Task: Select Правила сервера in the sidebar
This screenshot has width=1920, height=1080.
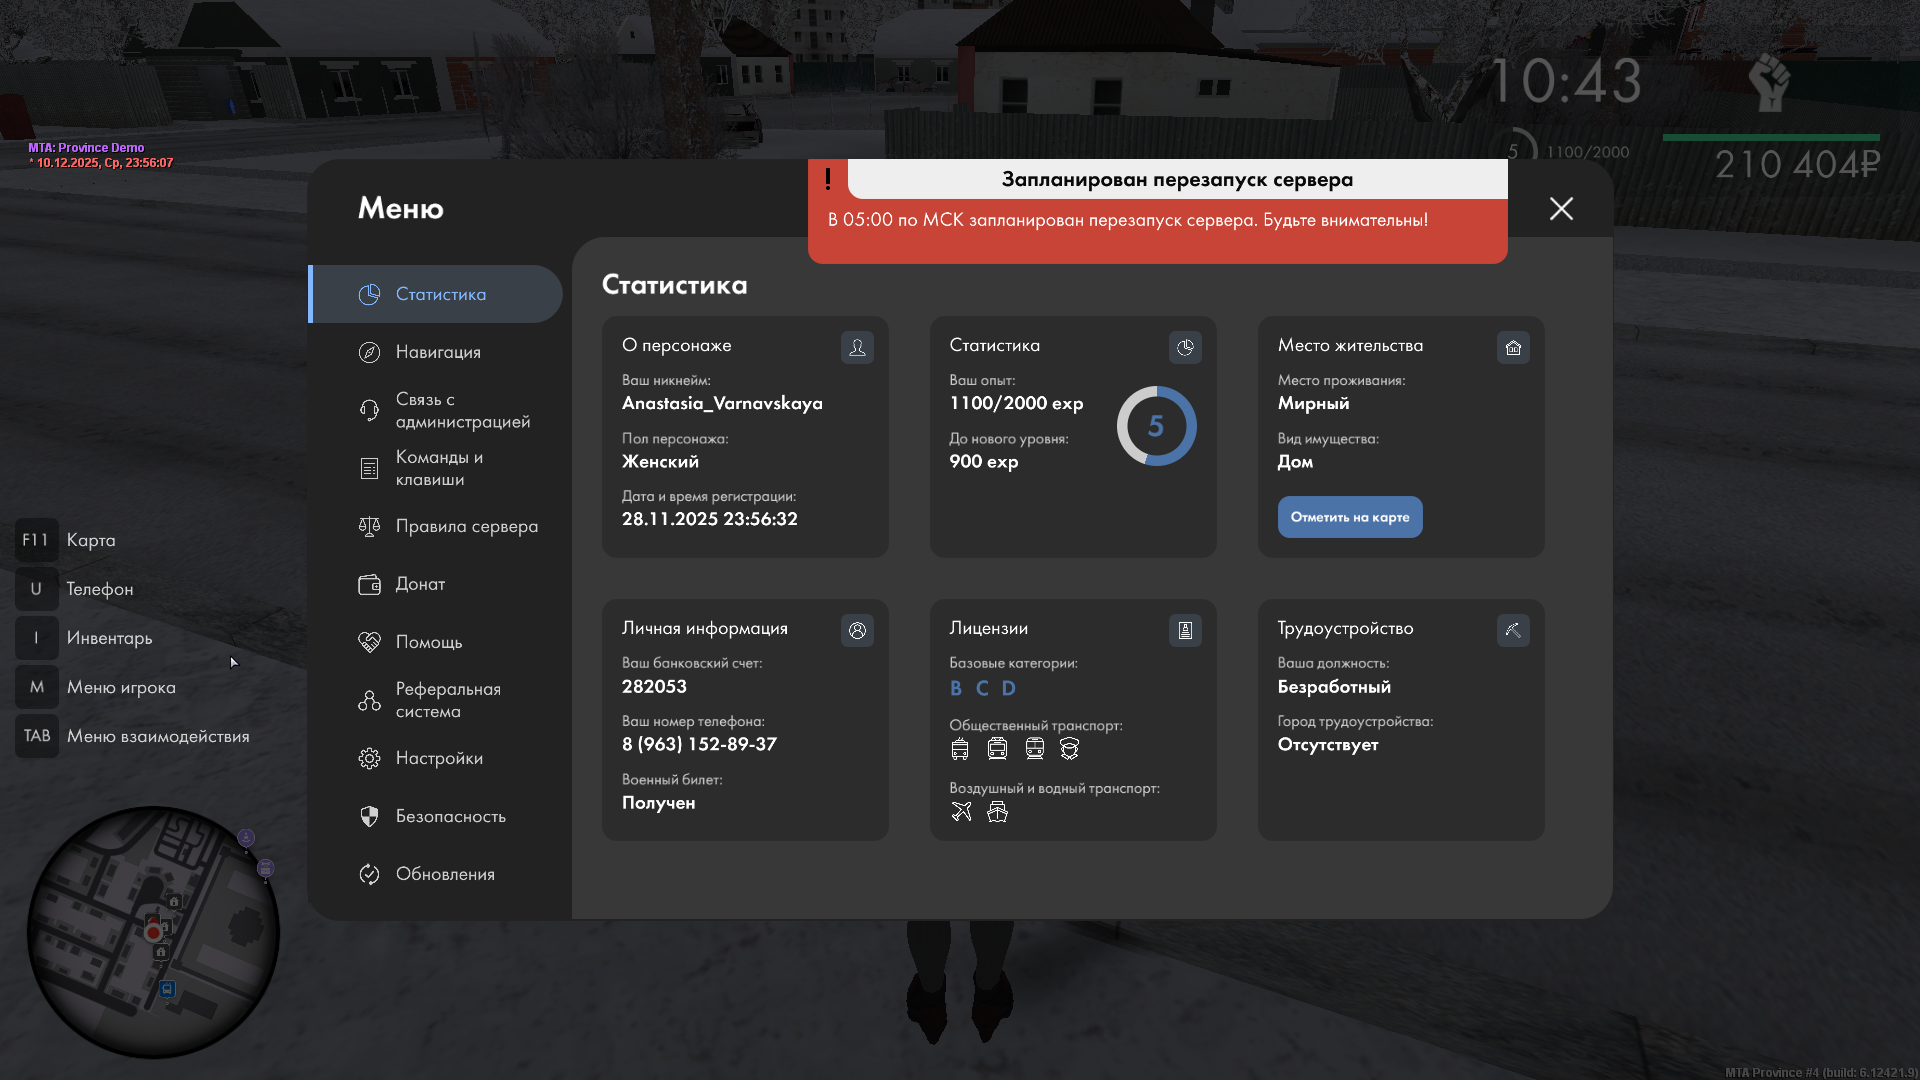Action: click(x=466, y=526)
